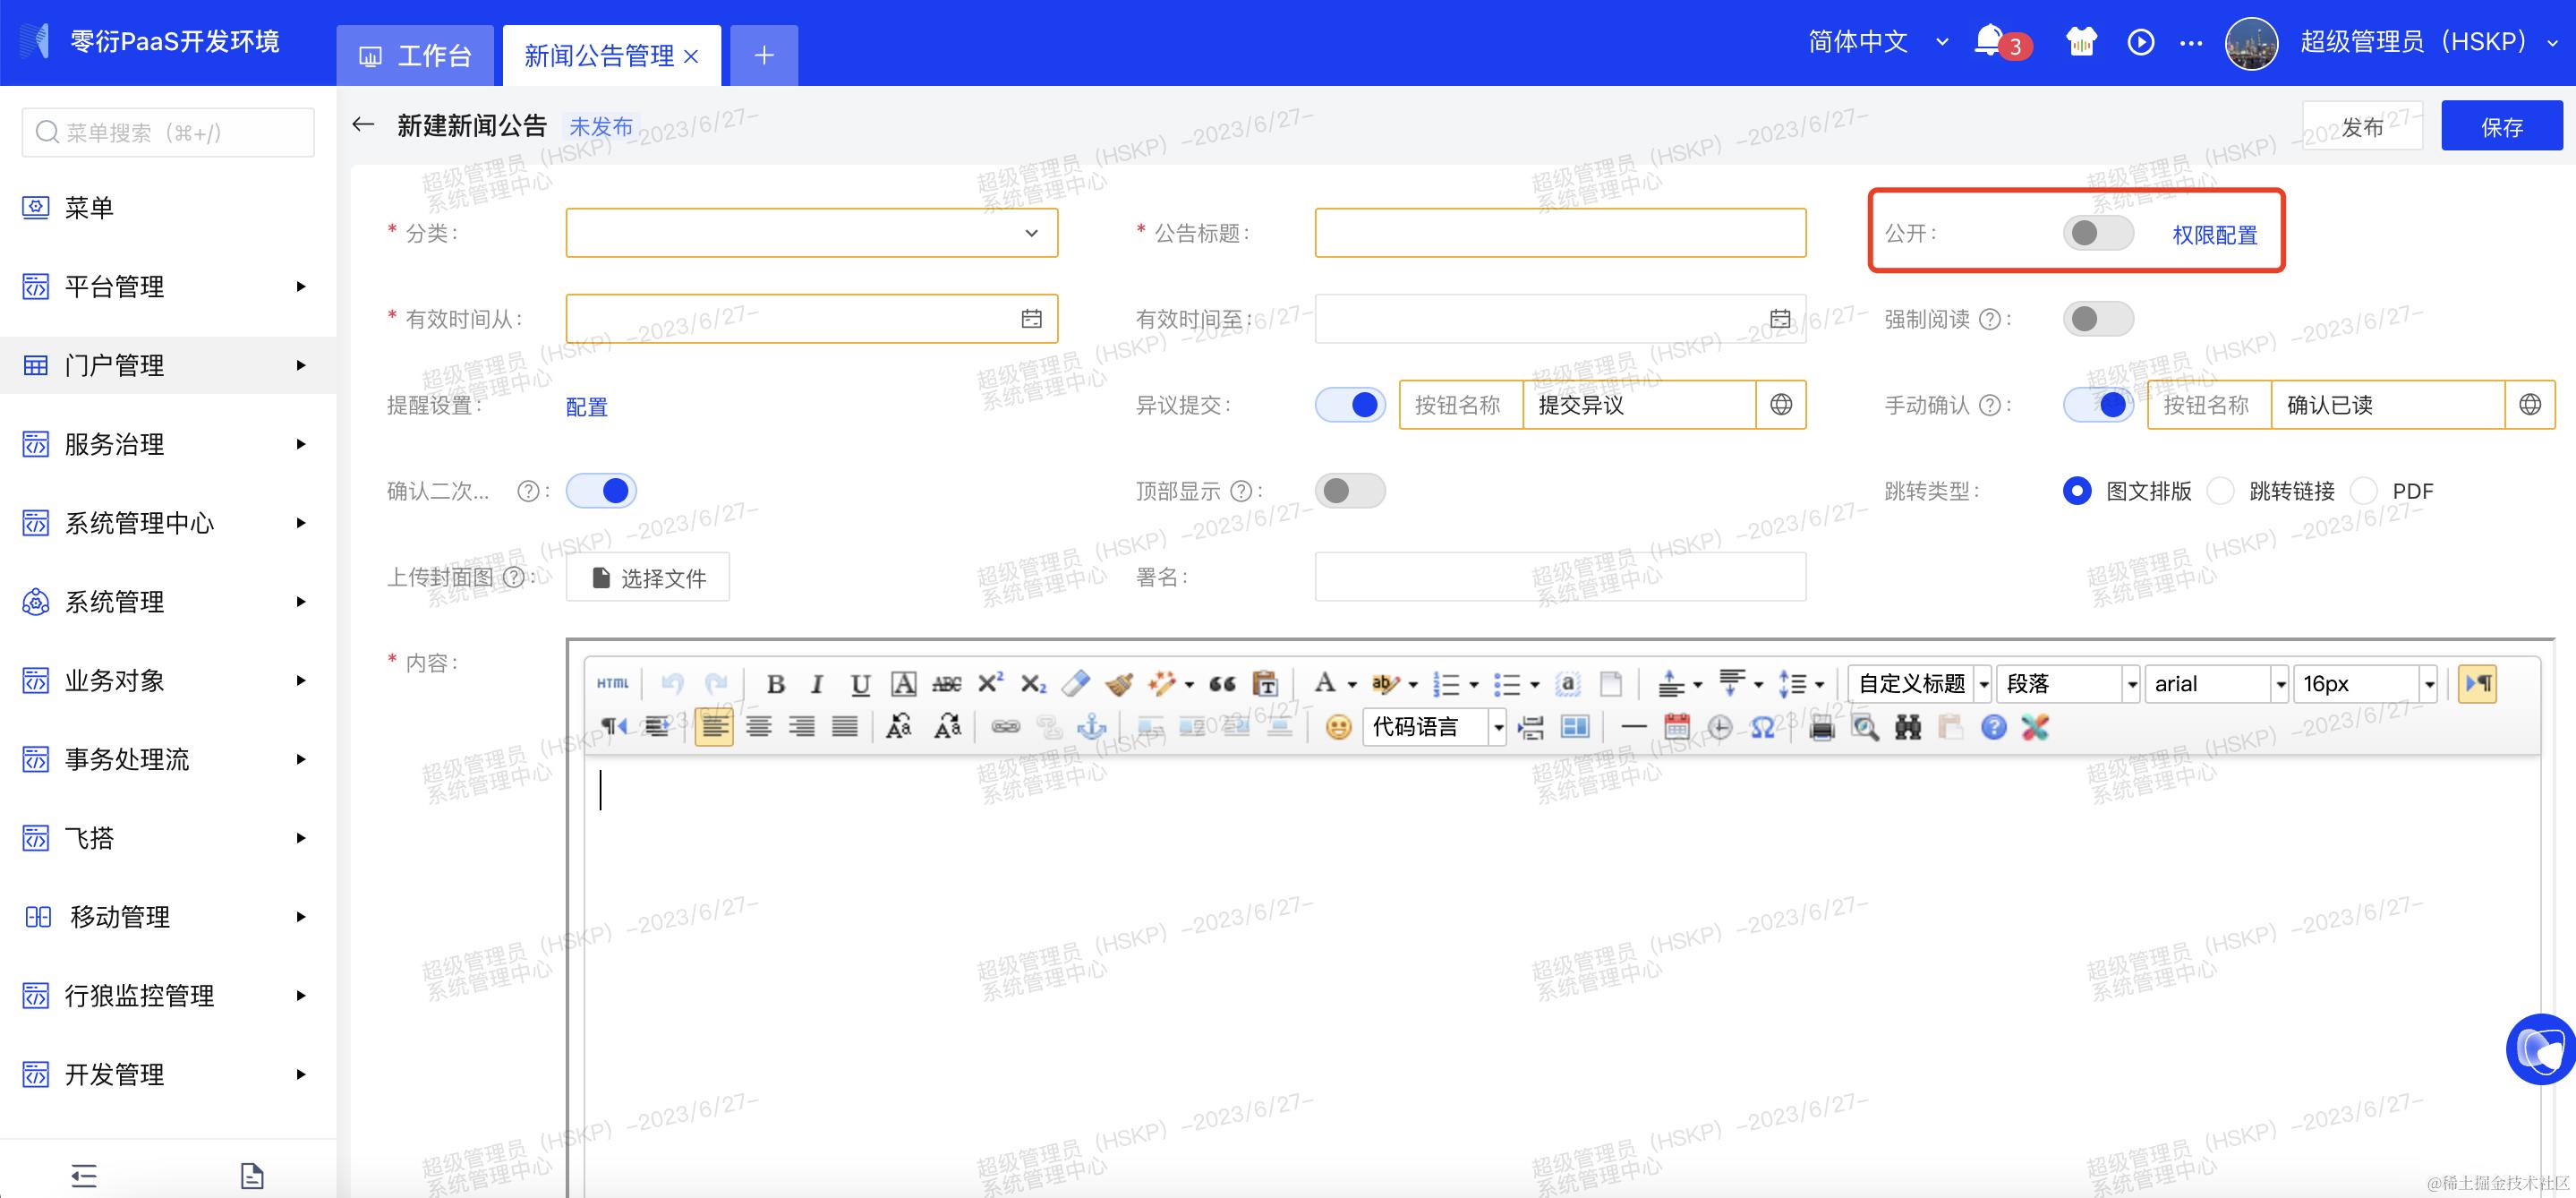The height and width of the screenshot is (1198, 2576).
Task: Click the 保存 button
Action: (2501, 127)
